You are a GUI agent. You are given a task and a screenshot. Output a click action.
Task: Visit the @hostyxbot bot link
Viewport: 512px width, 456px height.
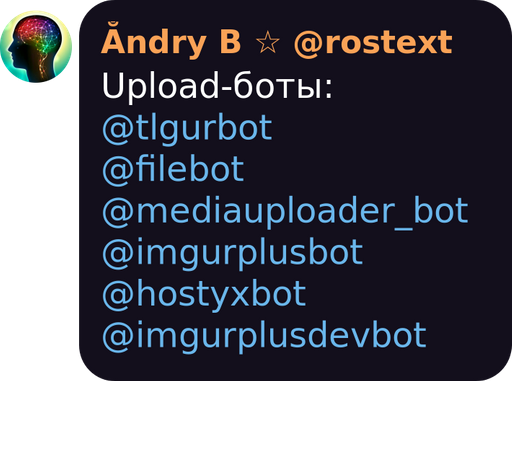204,295
